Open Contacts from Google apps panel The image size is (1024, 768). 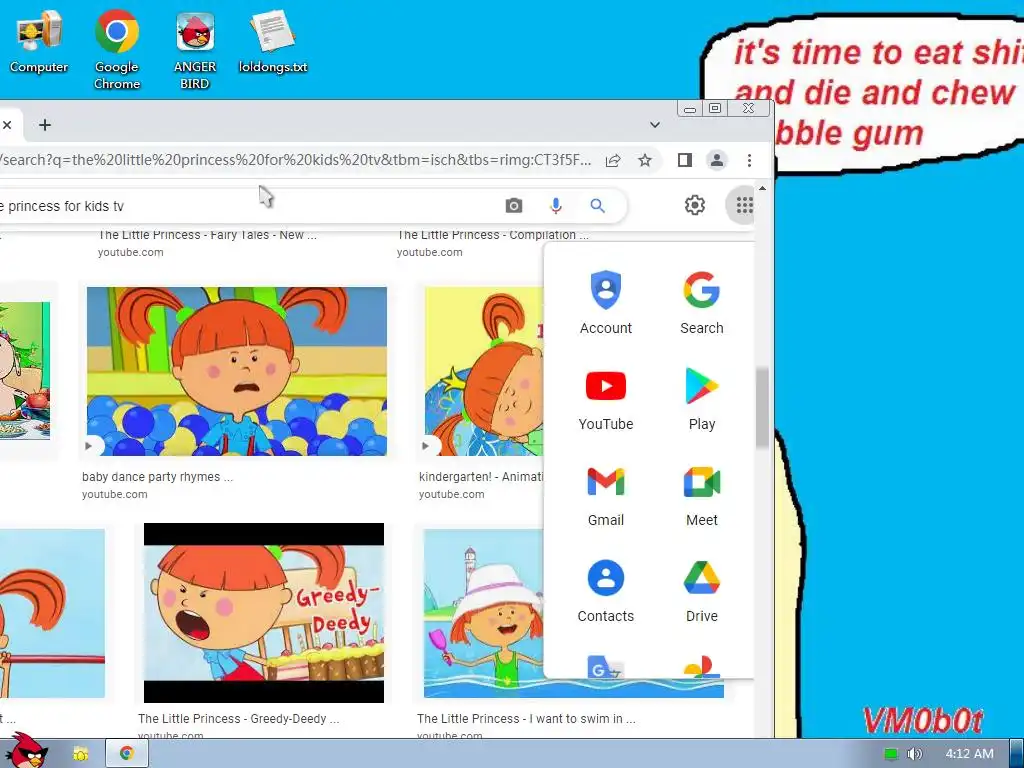605,590
